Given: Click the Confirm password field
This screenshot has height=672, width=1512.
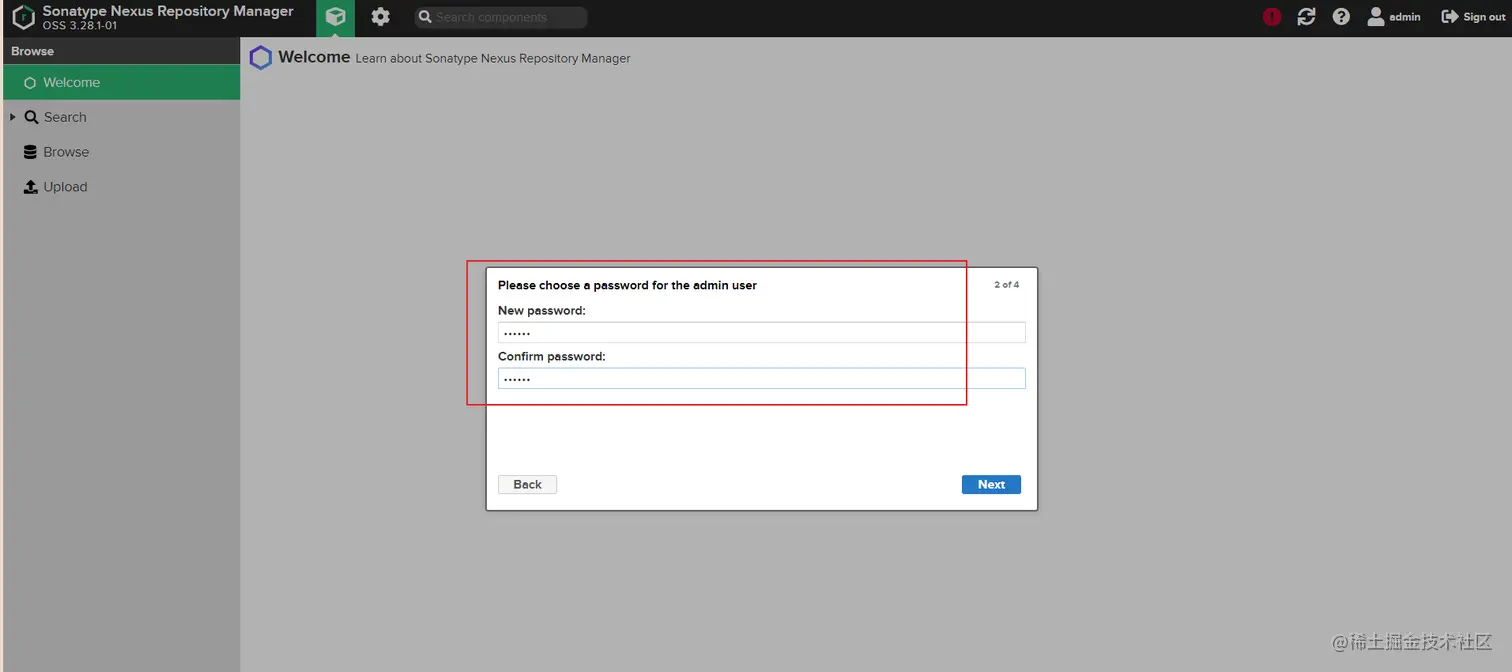Looking at the screenshot, I should pyautogui.click(x=761, y=378).
